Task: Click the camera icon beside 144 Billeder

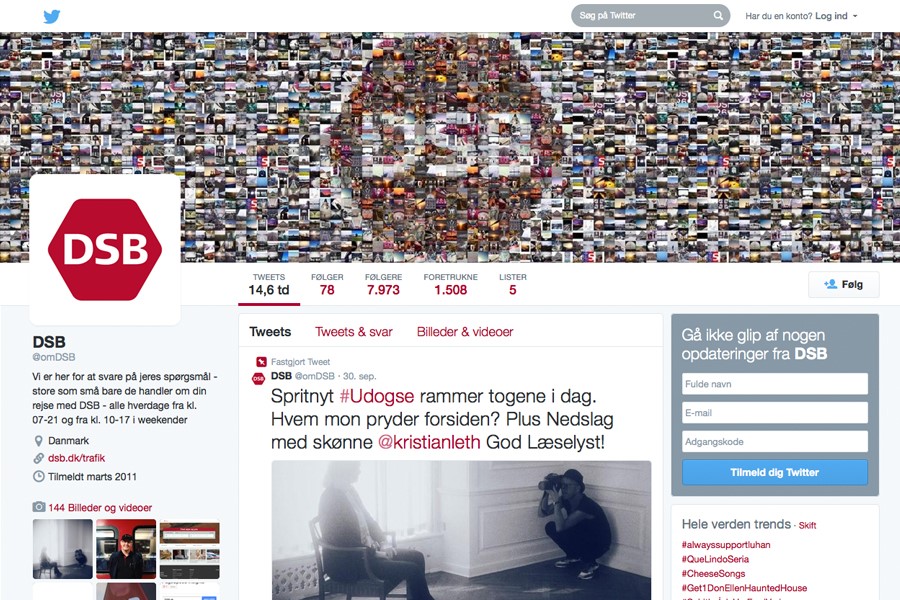Action: (38, 507)
